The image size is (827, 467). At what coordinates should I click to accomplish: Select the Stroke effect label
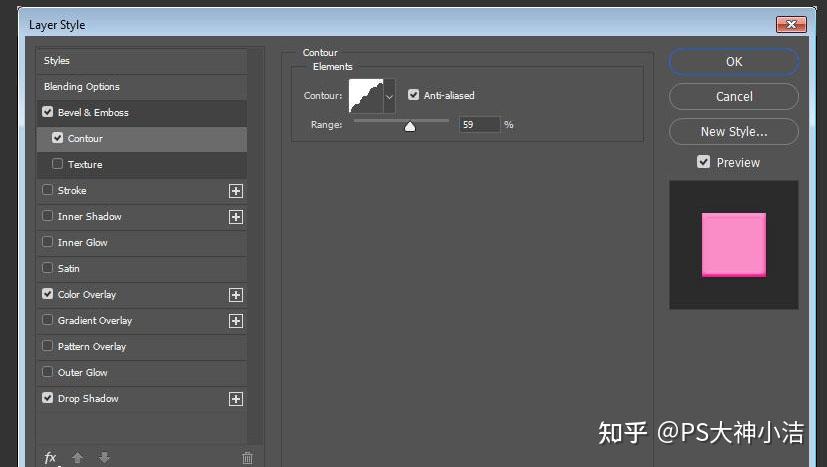(x=72, y=190)
